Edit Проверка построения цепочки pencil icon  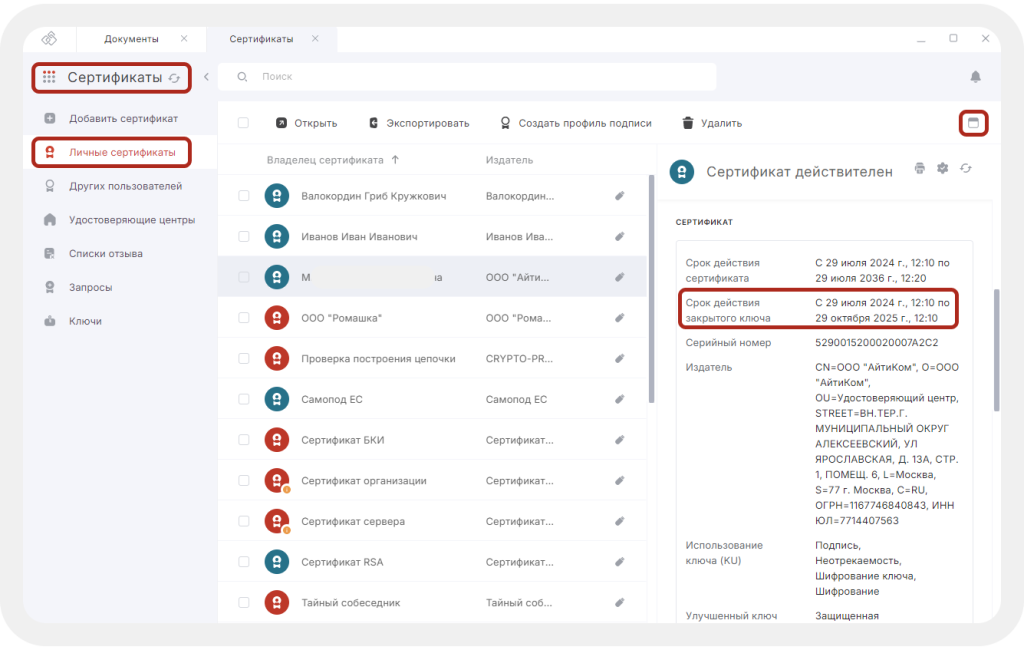[620, 359]
